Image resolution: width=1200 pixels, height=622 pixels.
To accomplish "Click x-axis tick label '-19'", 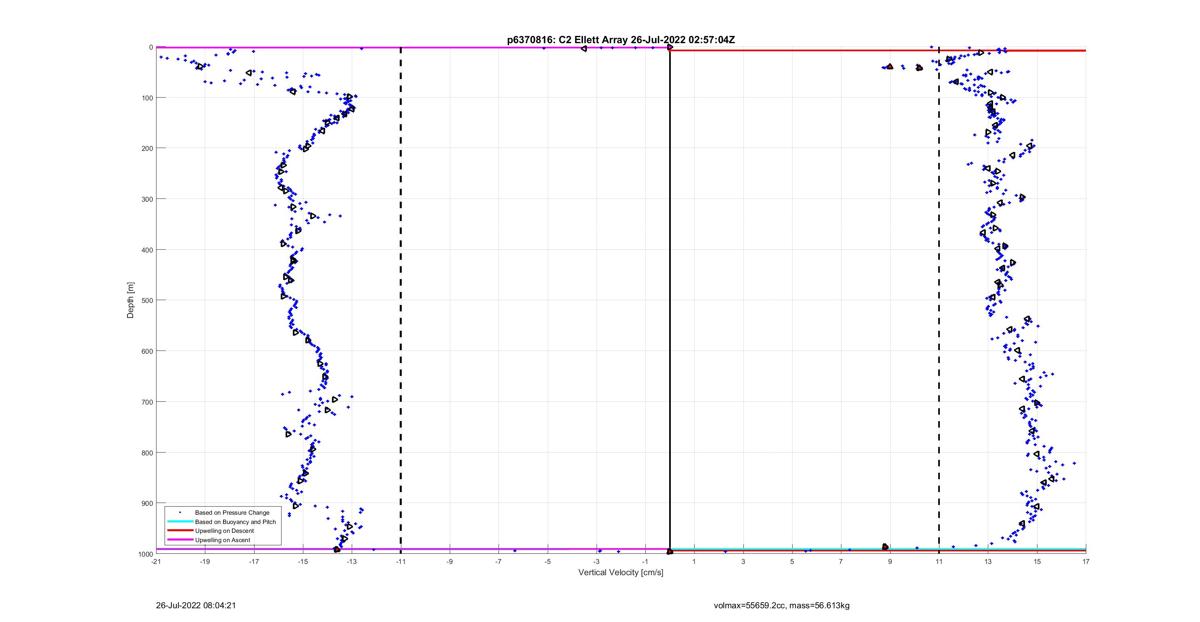I will pyautogui.click(x=205, y=561).
